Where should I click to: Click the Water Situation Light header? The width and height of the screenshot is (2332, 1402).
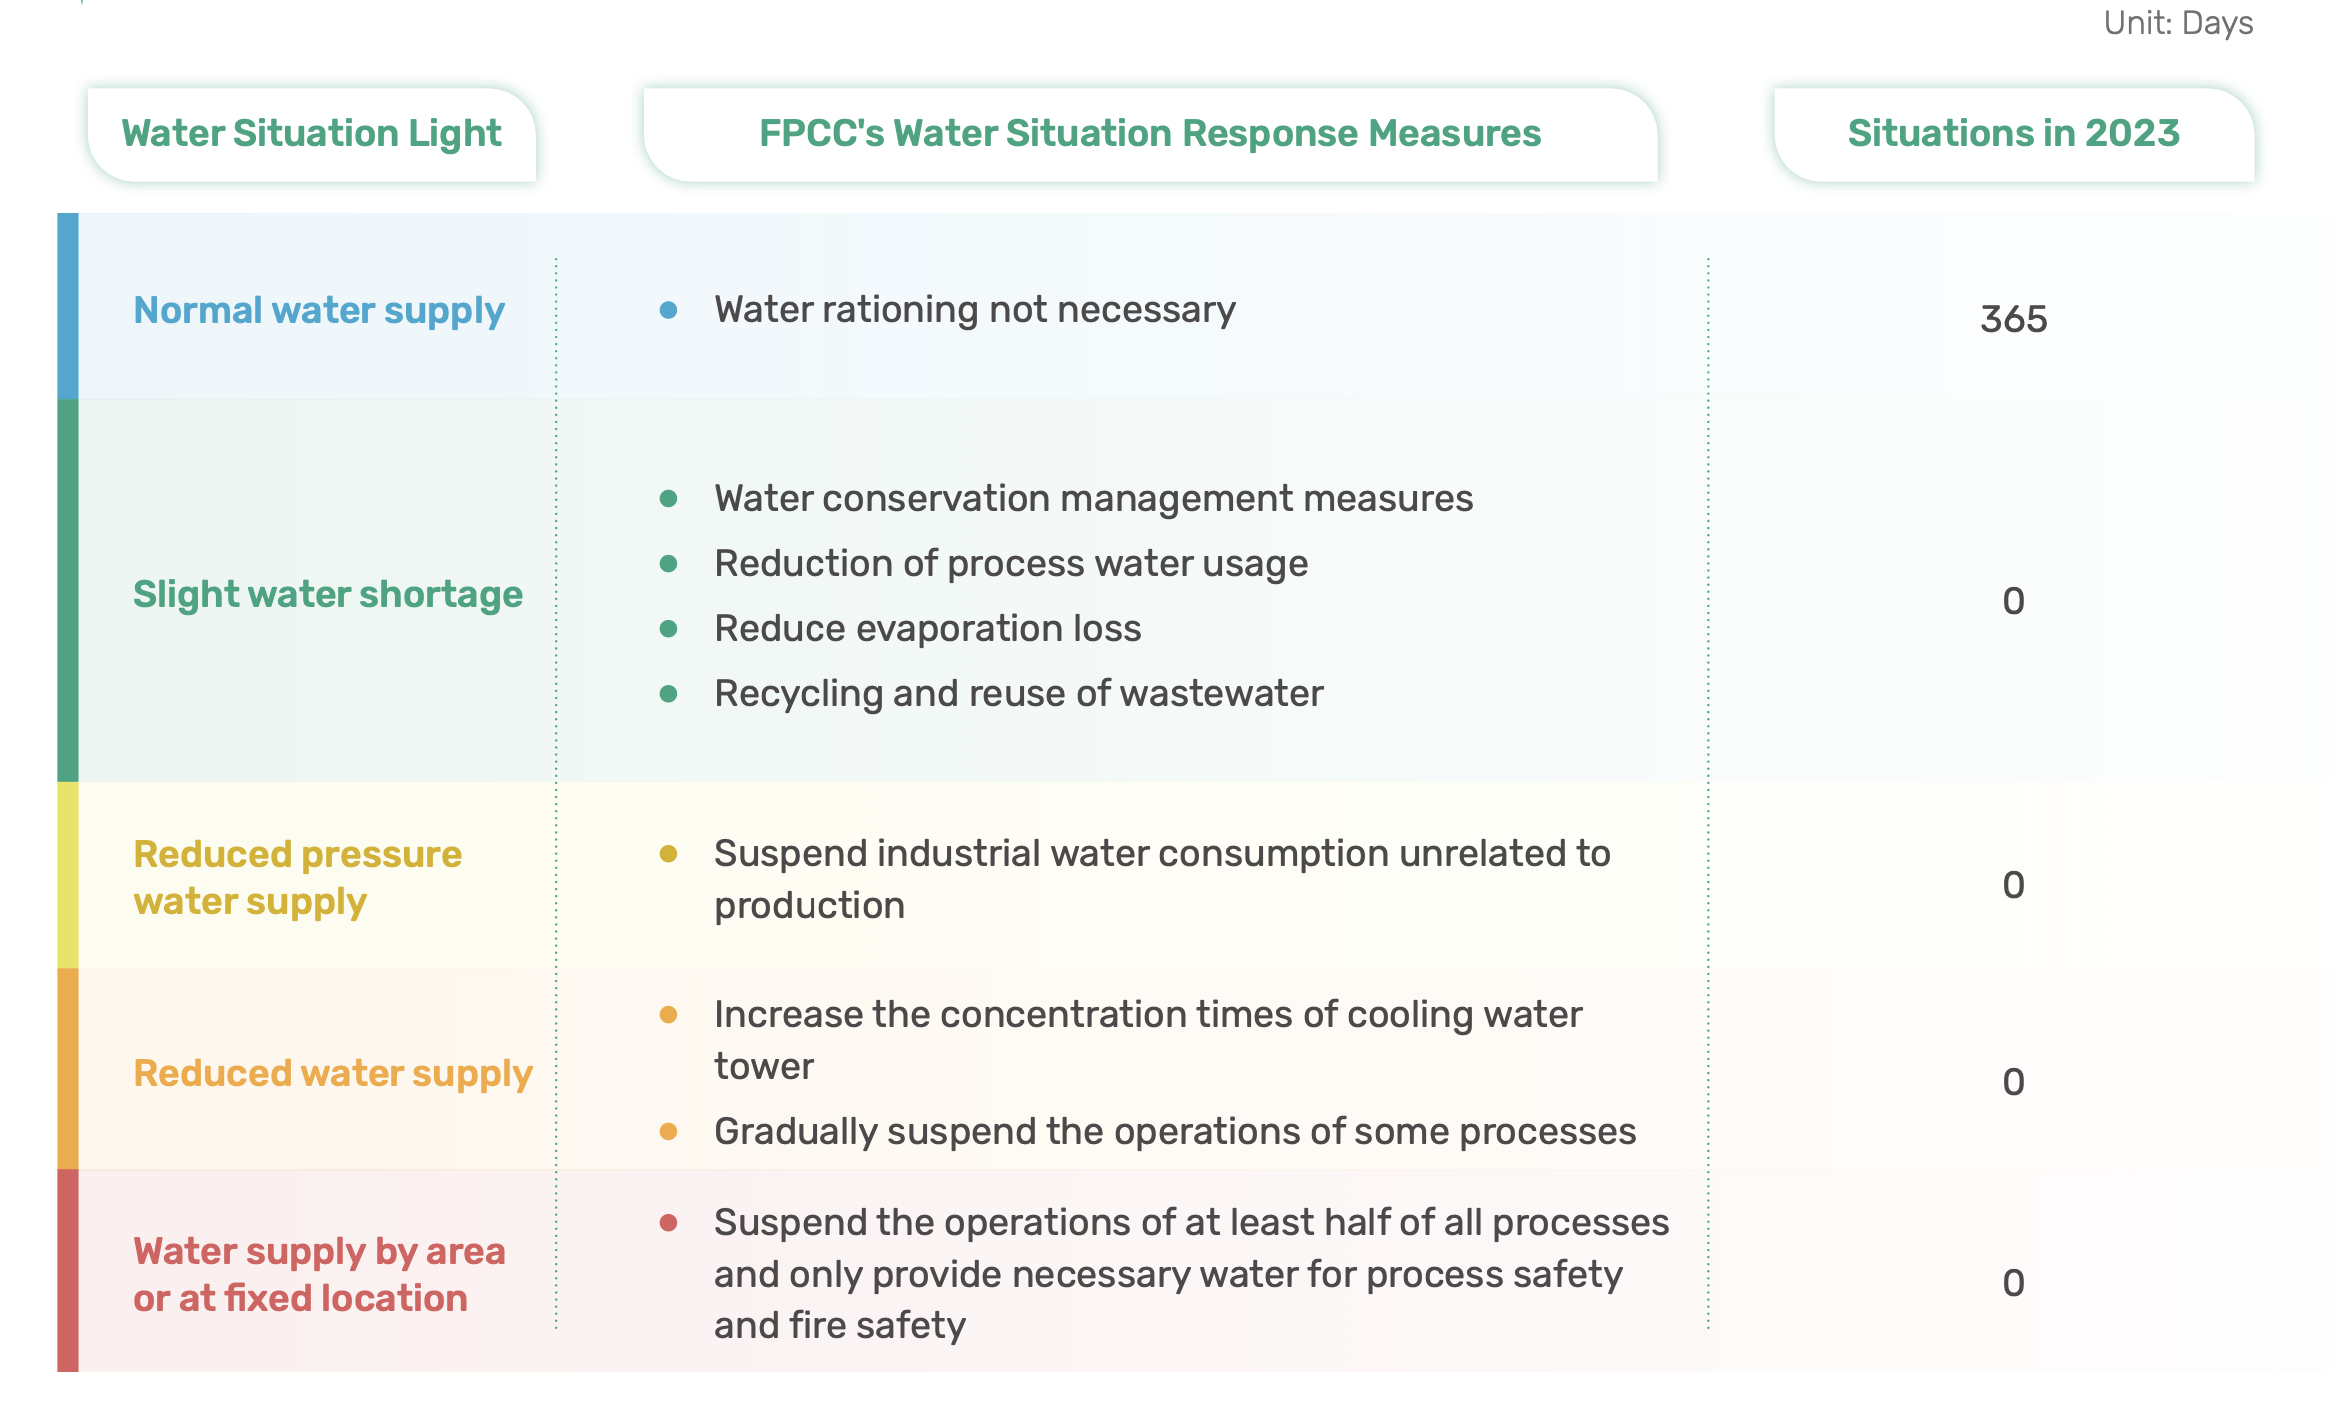pos(311,133)
